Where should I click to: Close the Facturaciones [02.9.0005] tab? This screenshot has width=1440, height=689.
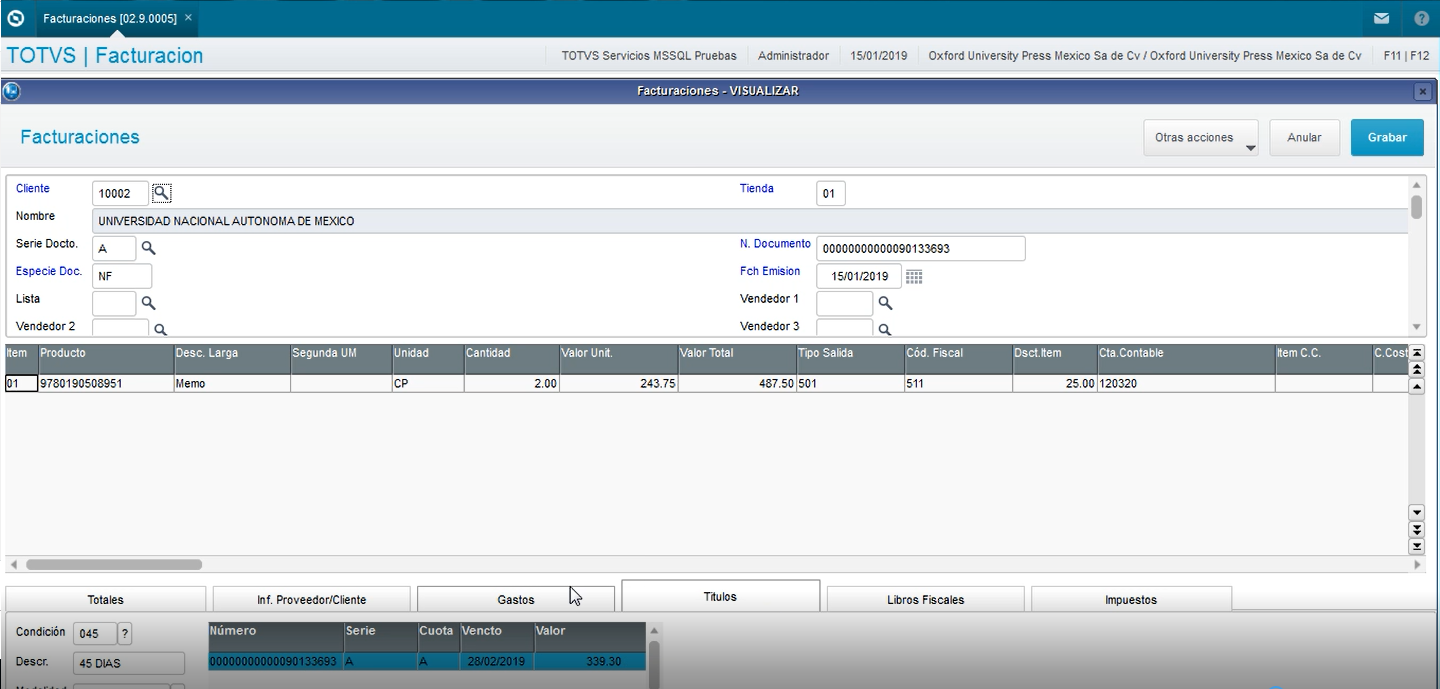(x=188, y=18)
